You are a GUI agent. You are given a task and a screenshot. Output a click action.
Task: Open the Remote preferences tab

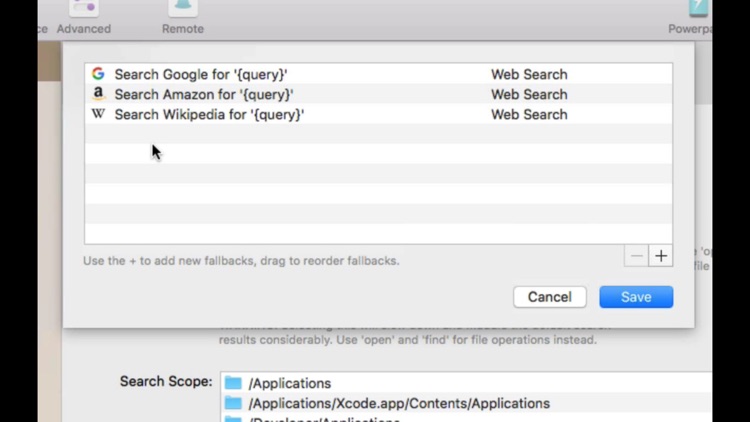tap(183, 18)
